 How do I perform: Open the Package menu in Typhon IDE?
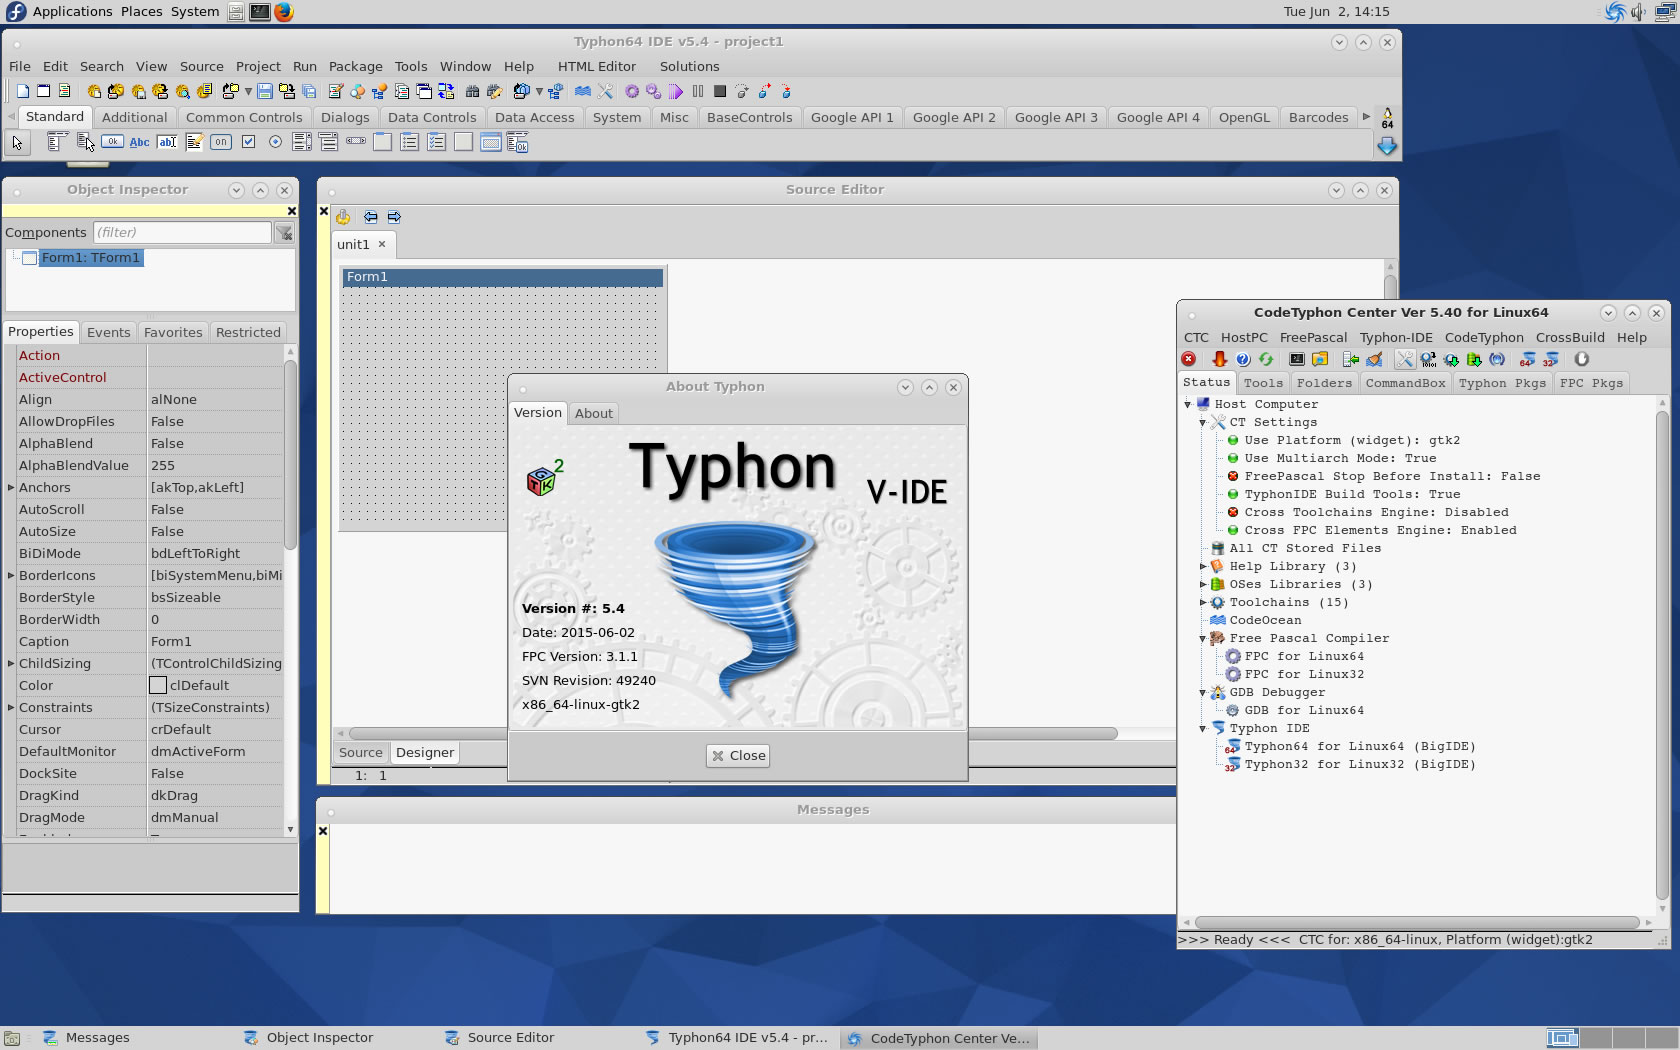click(355, 66)
